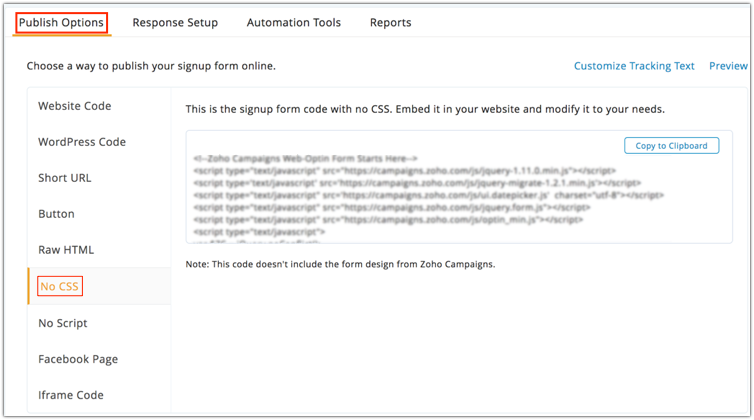Select the No CSS option
Screen dimensions: 754x420
pyautogui.click(x=59, y=287)
